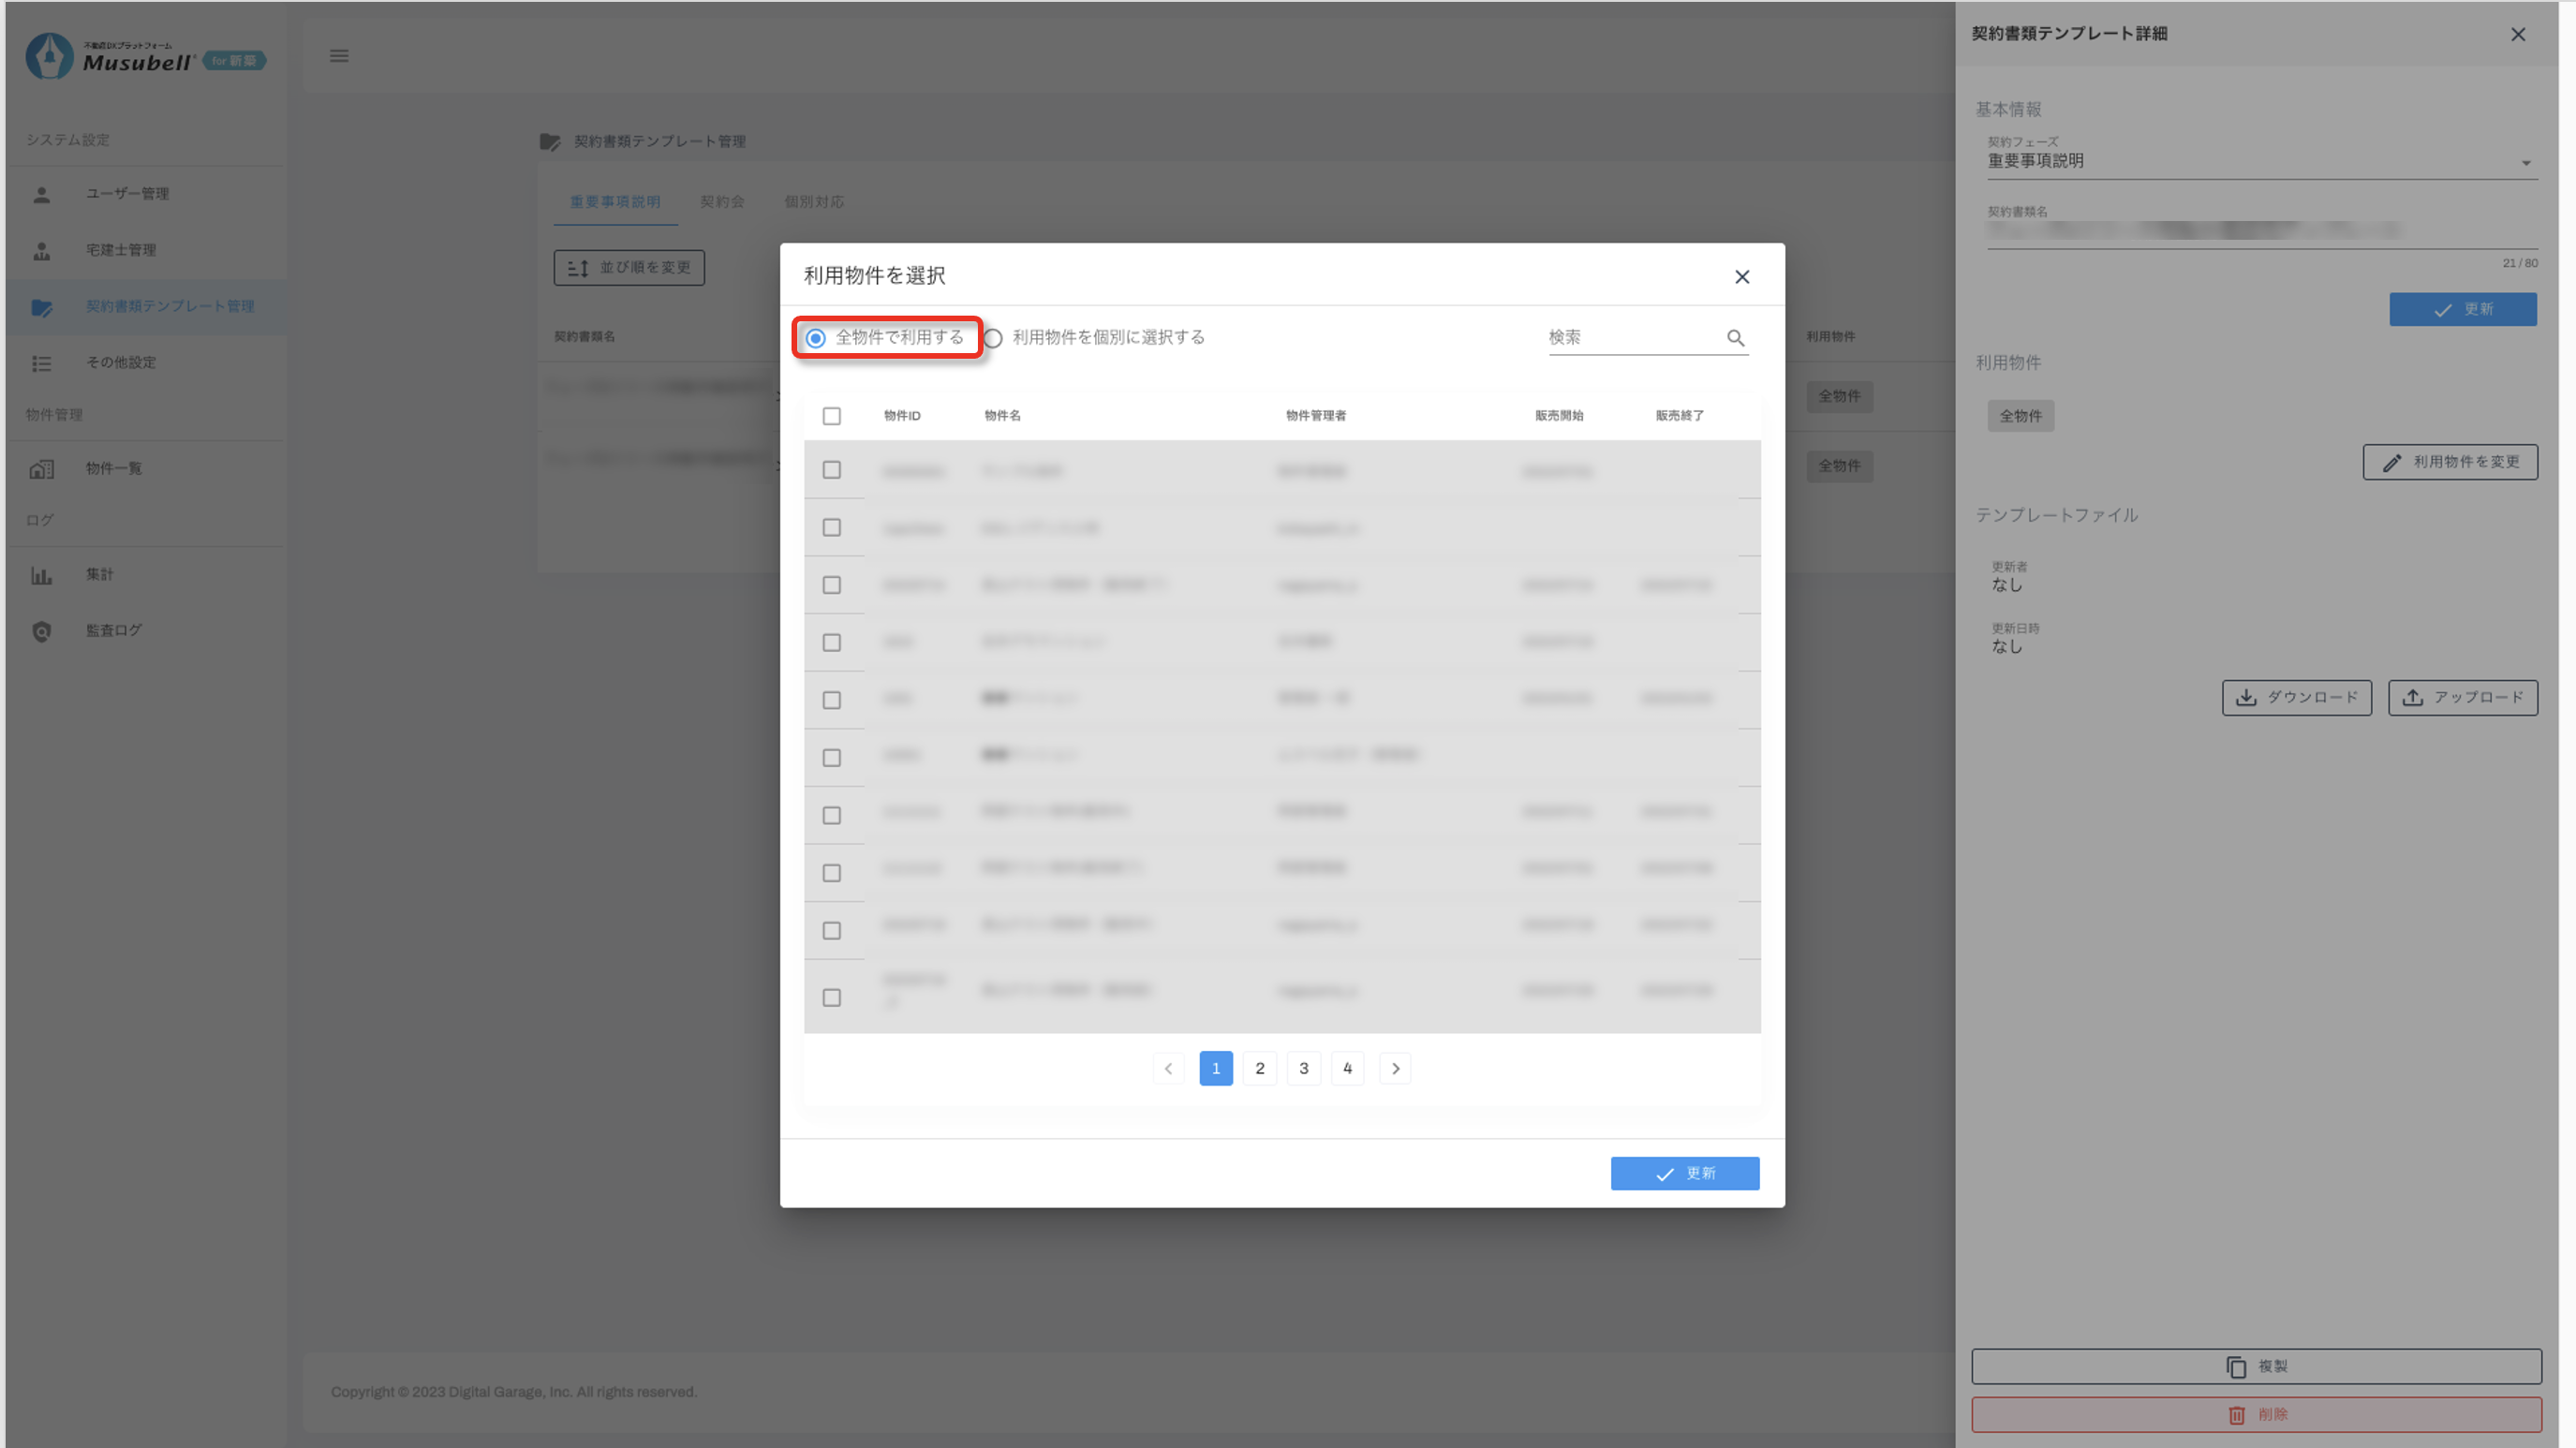
Task: Click the 物件一覧 building icon
Action: point(42,468)
